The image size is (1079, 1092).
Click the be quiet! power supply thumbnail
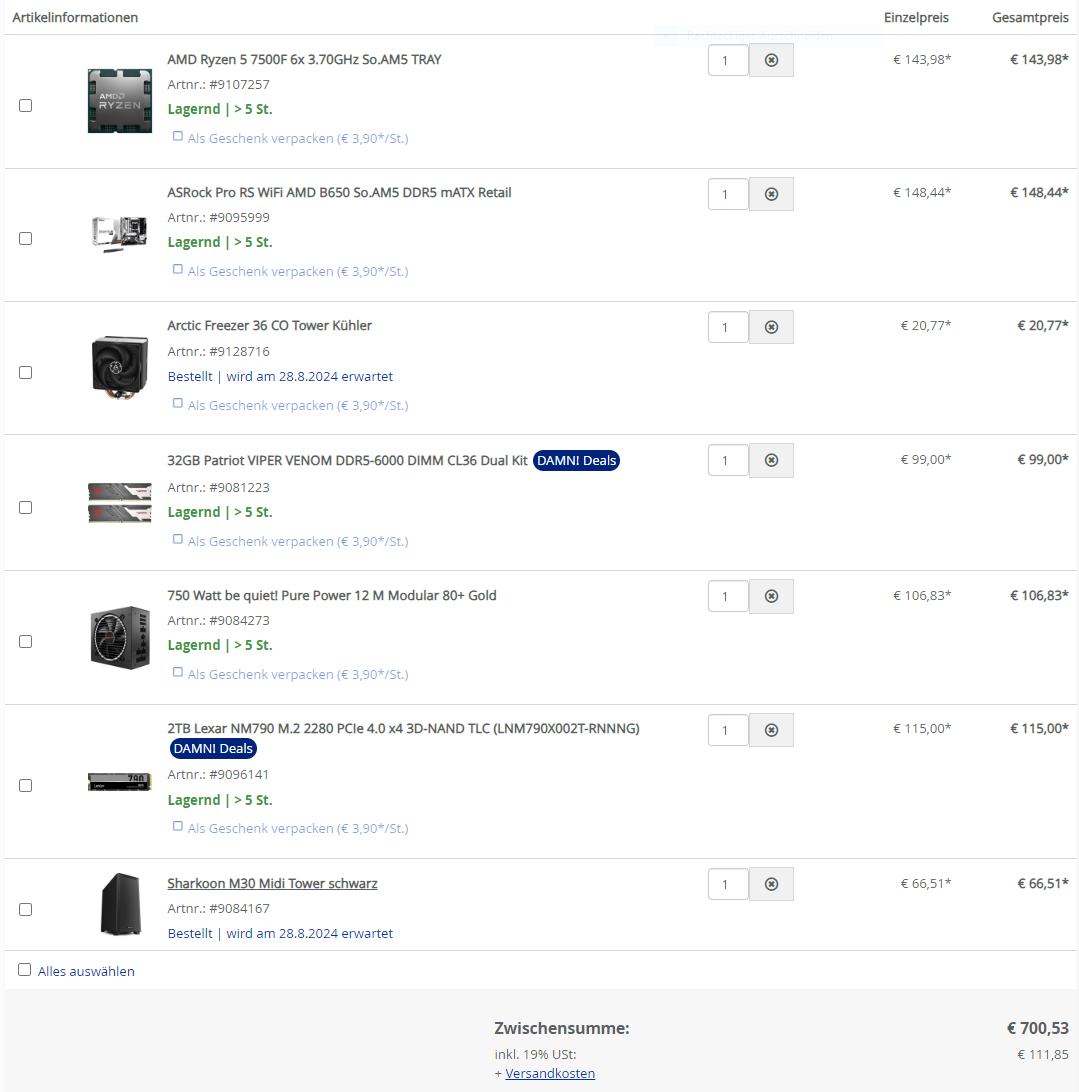[x=120, y=638]
